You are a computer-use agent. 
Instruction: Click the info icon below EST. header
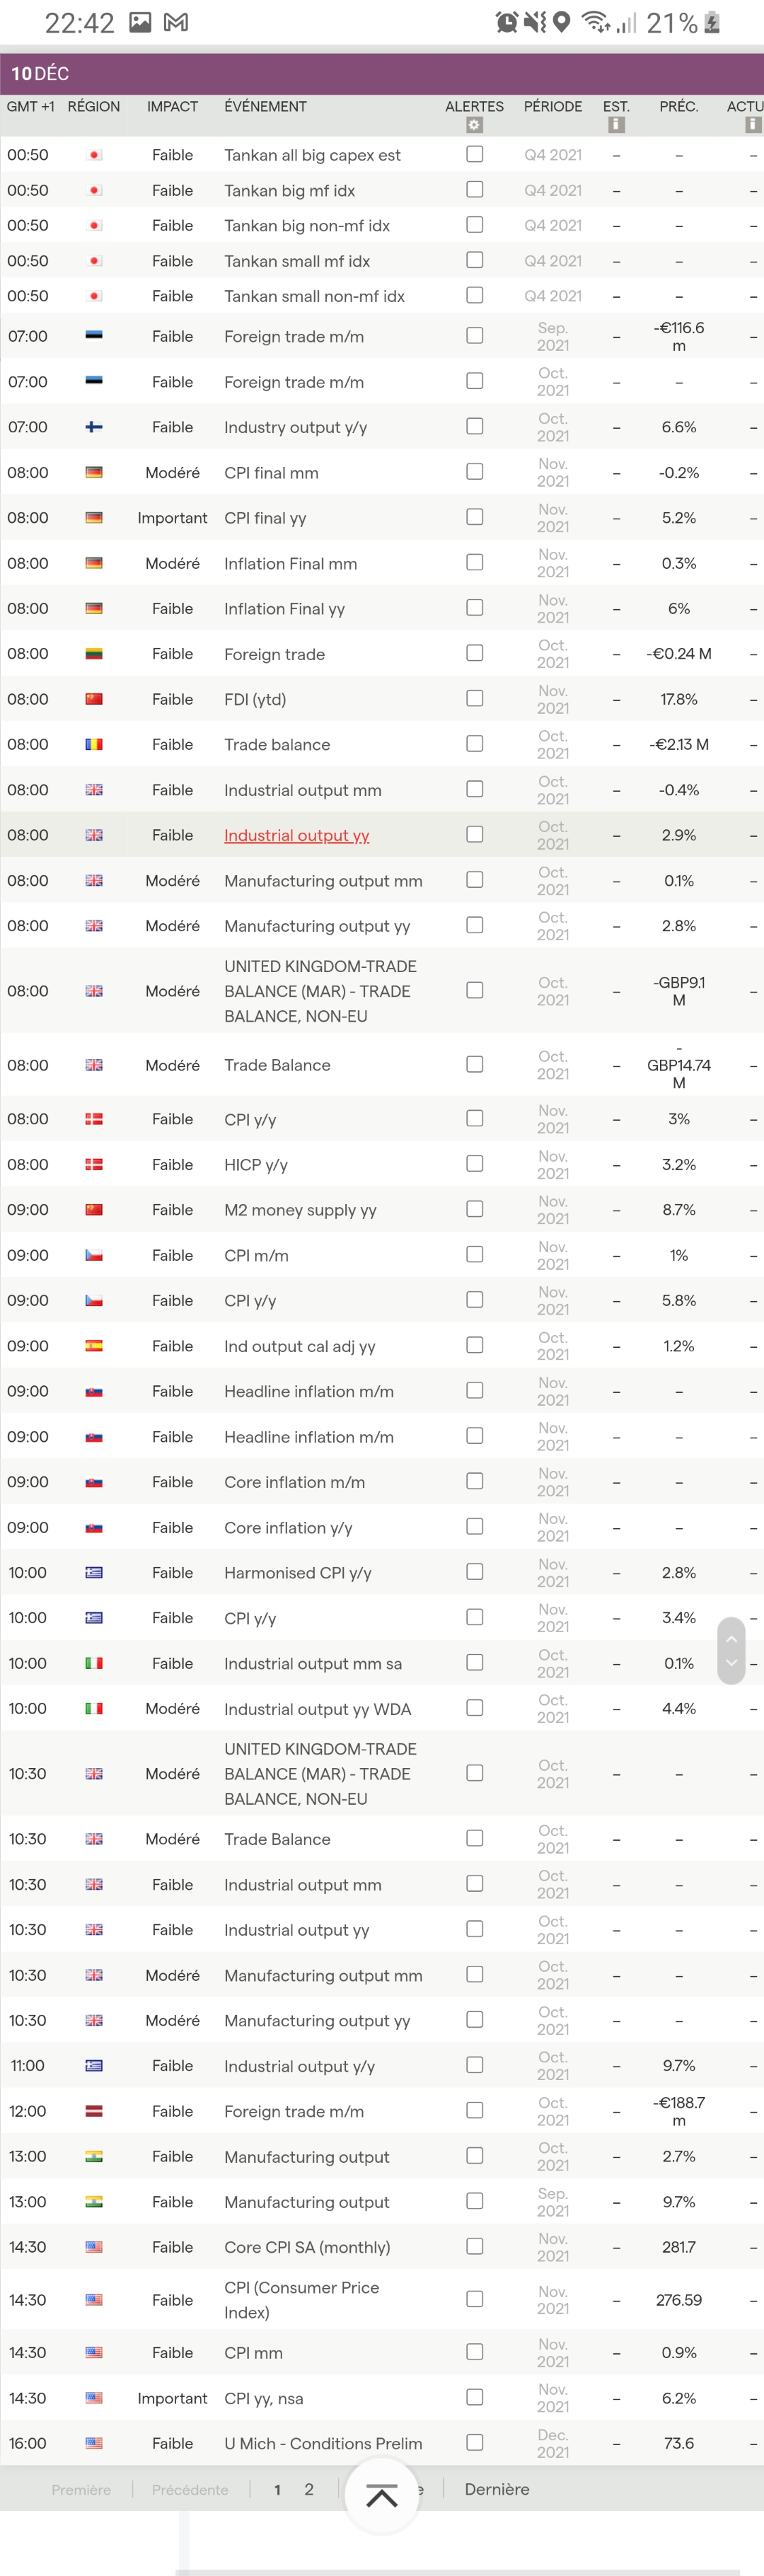[x=616, y=125]
